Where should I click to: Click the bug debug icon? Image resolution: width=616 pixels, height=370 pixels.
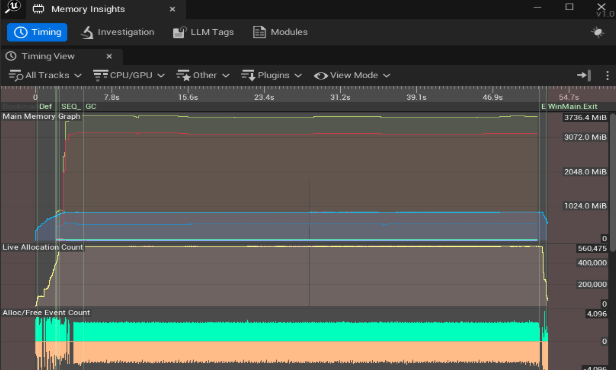coord(598,32)
